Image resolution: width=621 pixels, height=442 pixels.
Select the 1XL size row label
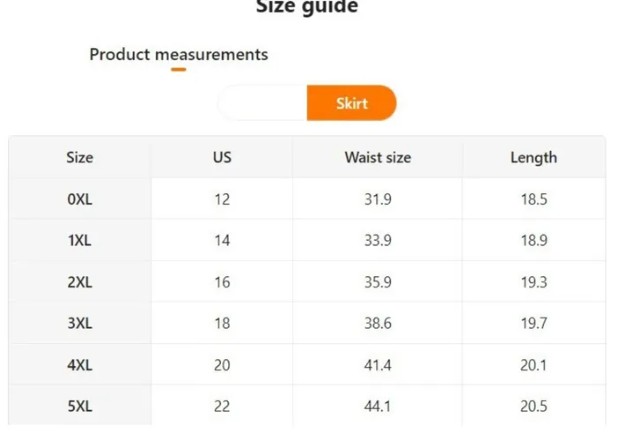80,240
